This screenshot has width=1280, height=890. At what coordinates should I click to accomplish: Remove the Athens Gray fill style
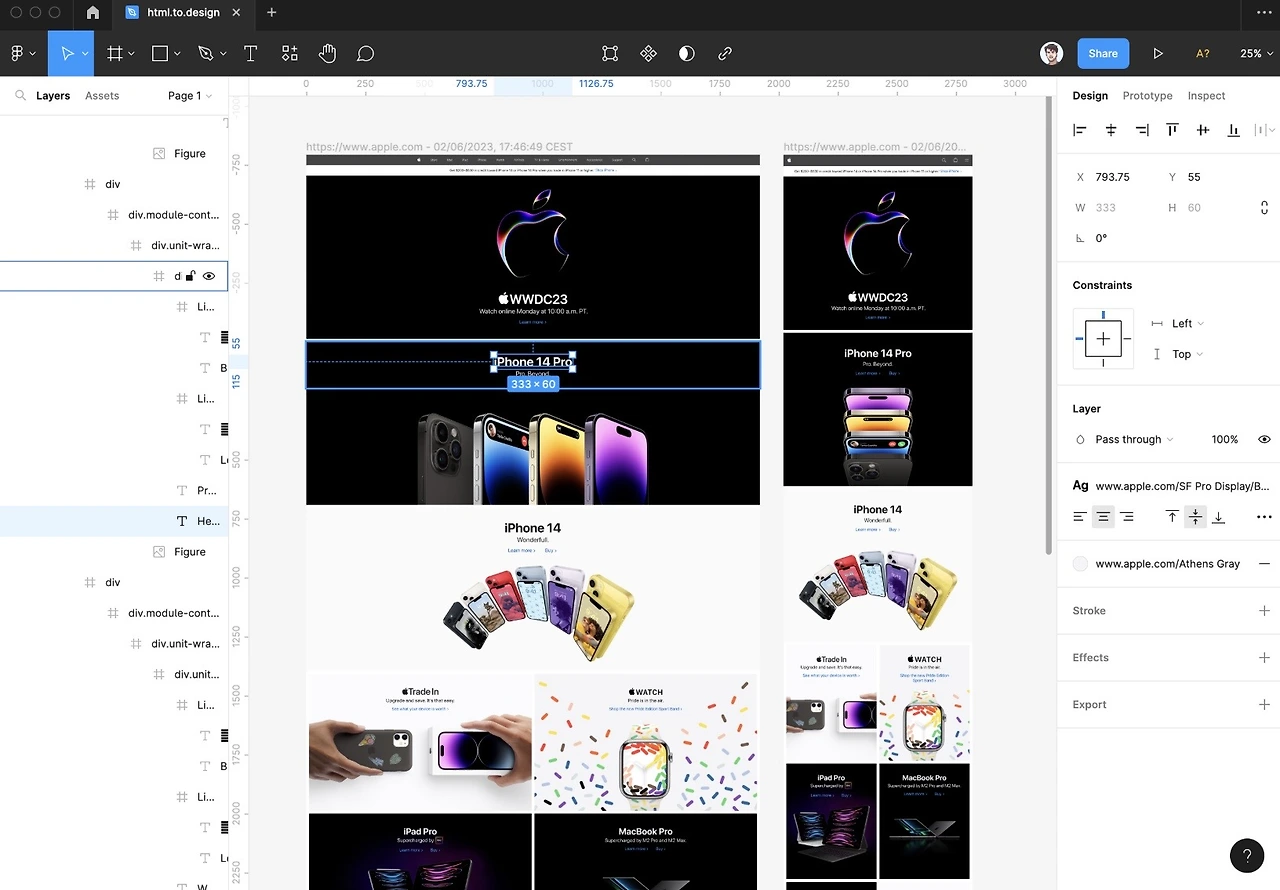click(x=1264, y=564)
